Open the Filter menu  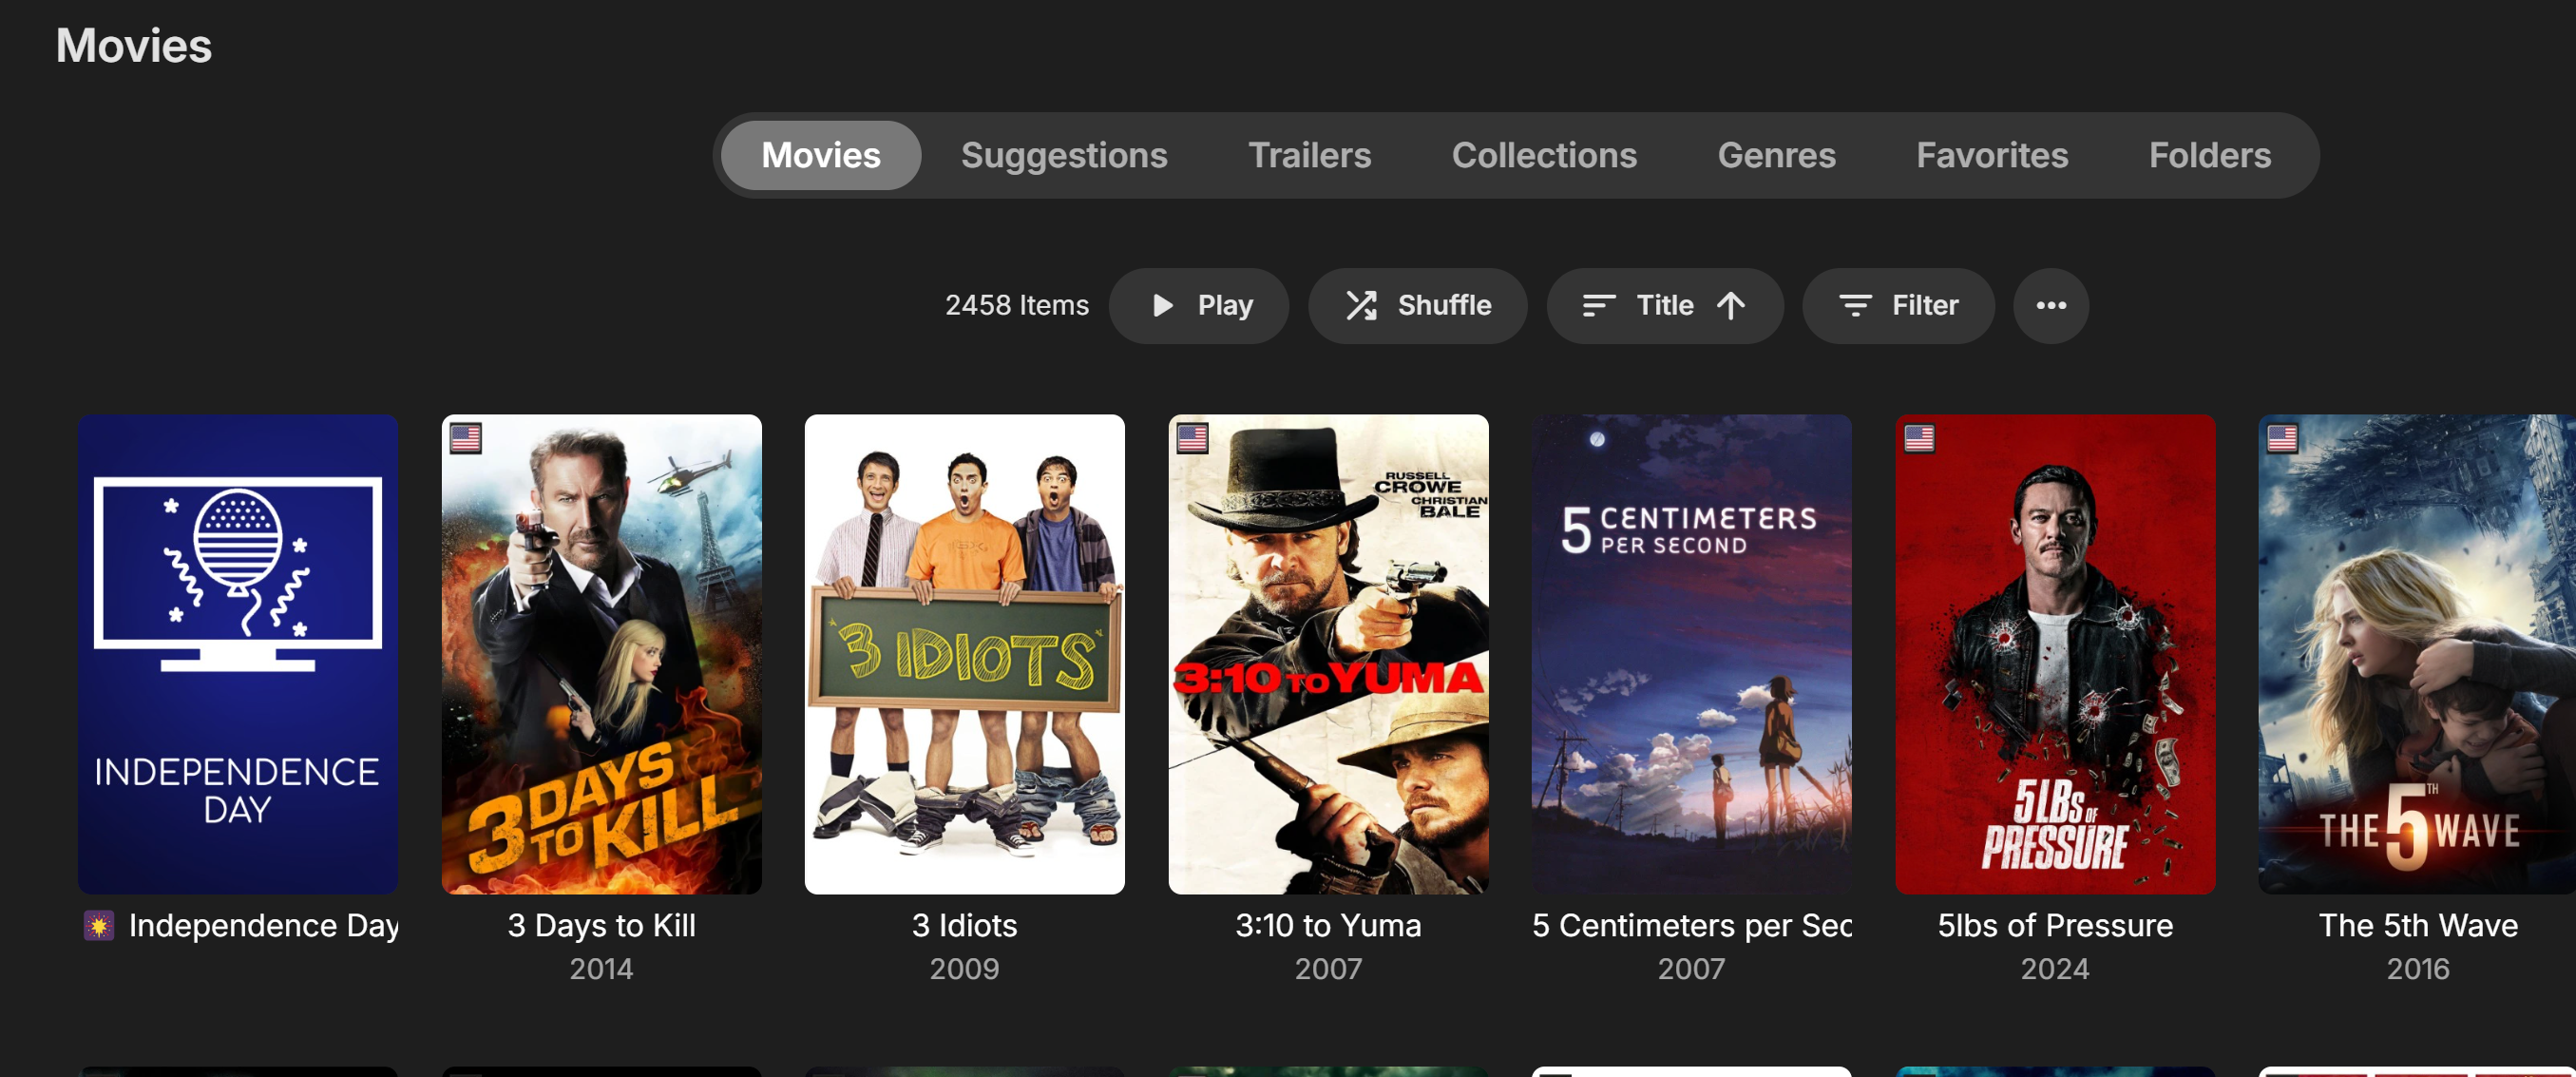click(x=1898, y=305)
